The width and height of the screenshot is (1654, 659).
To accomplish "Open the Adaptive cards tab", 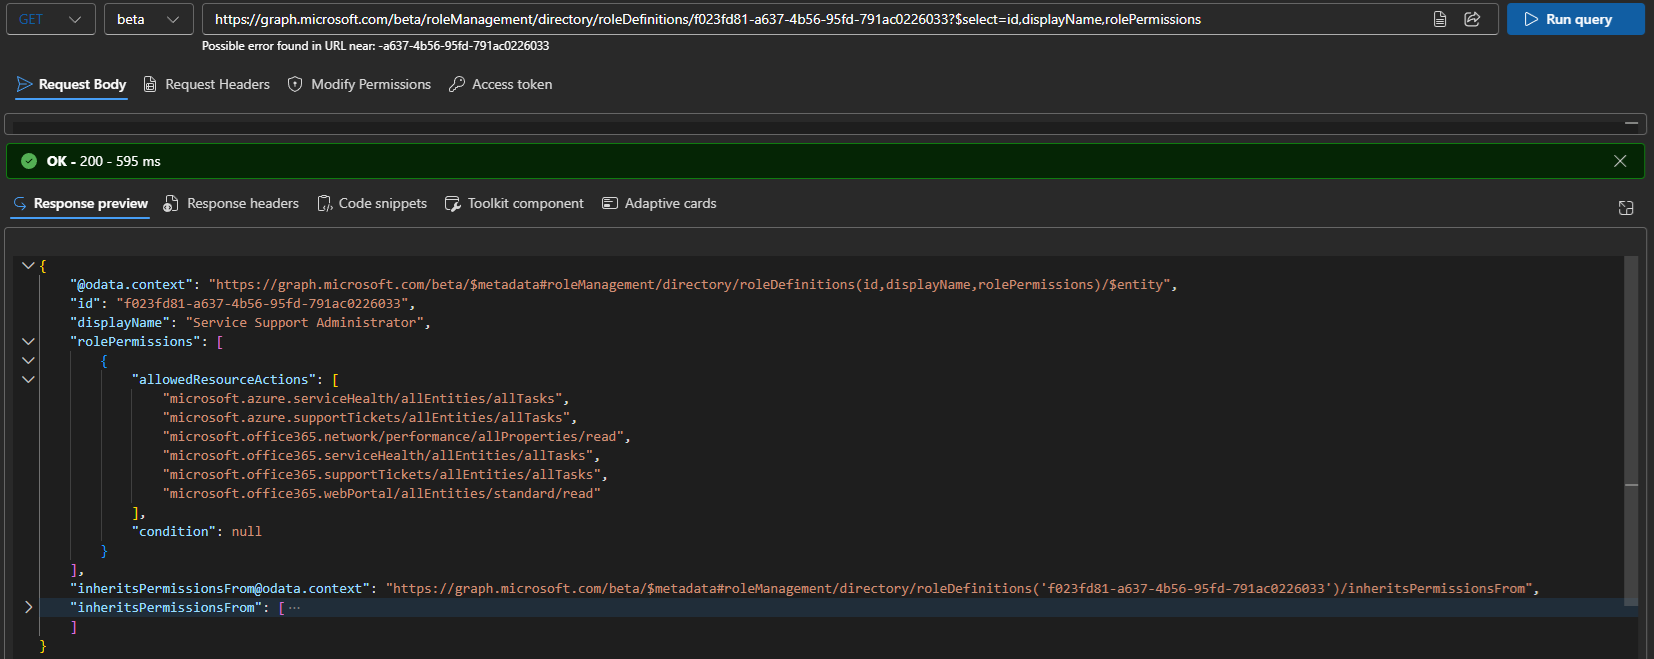I will pos(659,204).
